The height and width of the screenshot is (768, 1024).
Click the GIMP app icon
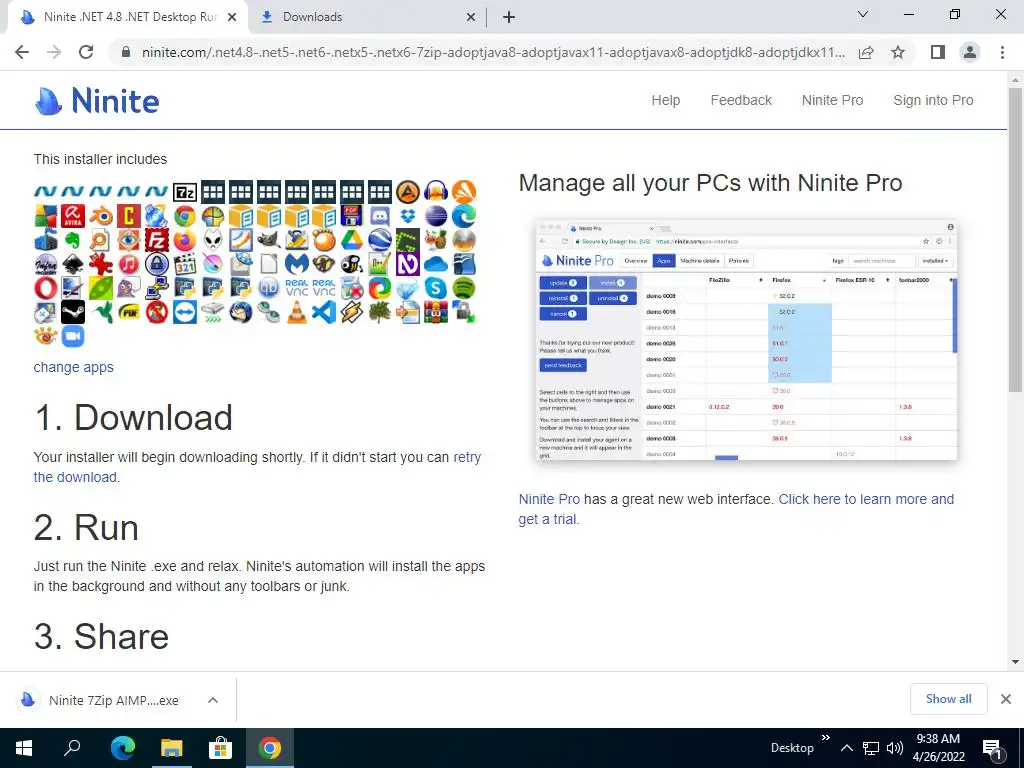[268, 240]
